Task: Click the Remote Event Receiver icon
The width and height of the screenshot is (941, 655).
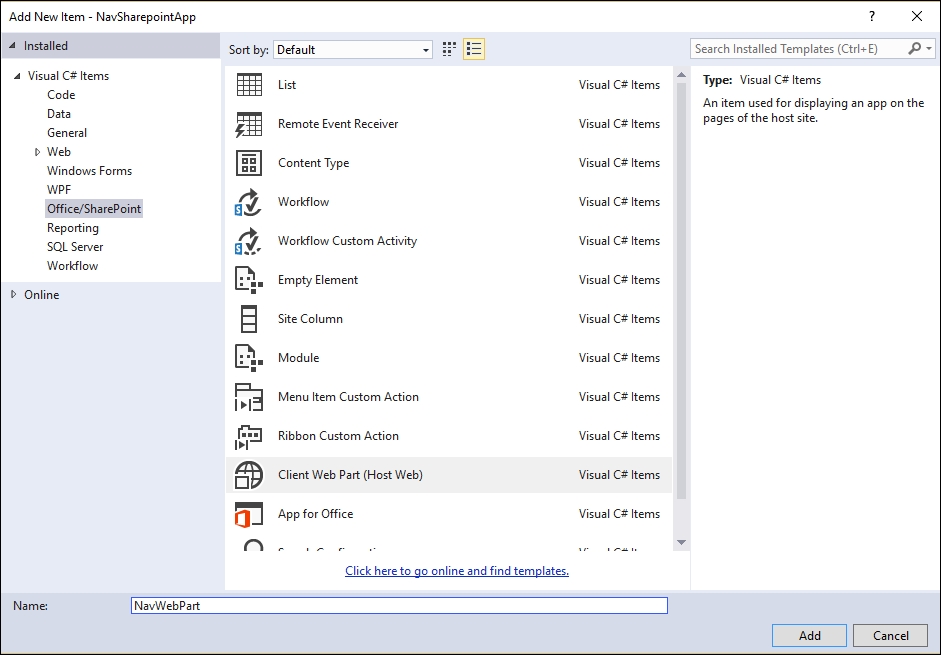Action: tap(249, 124)
